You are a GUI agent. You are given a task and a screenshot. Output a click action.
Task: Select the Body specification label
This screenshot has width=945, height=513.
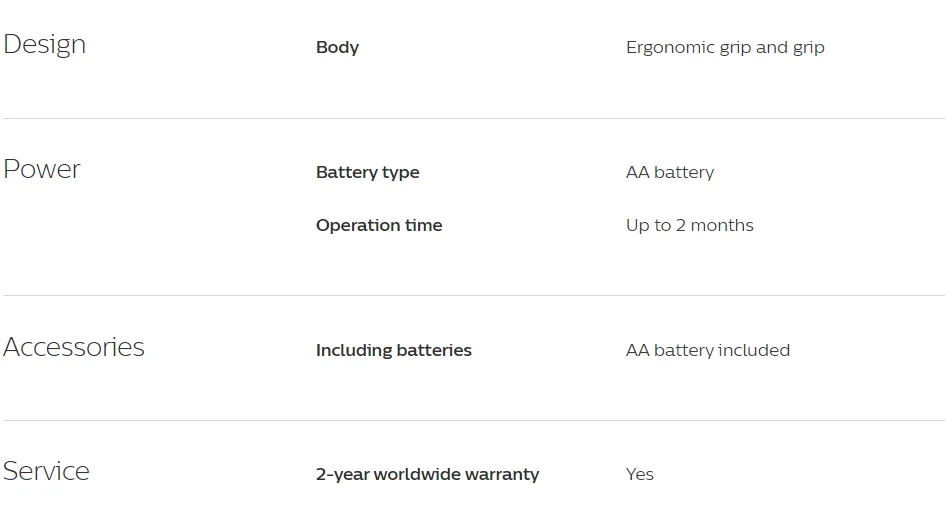[x=337, y=47]
